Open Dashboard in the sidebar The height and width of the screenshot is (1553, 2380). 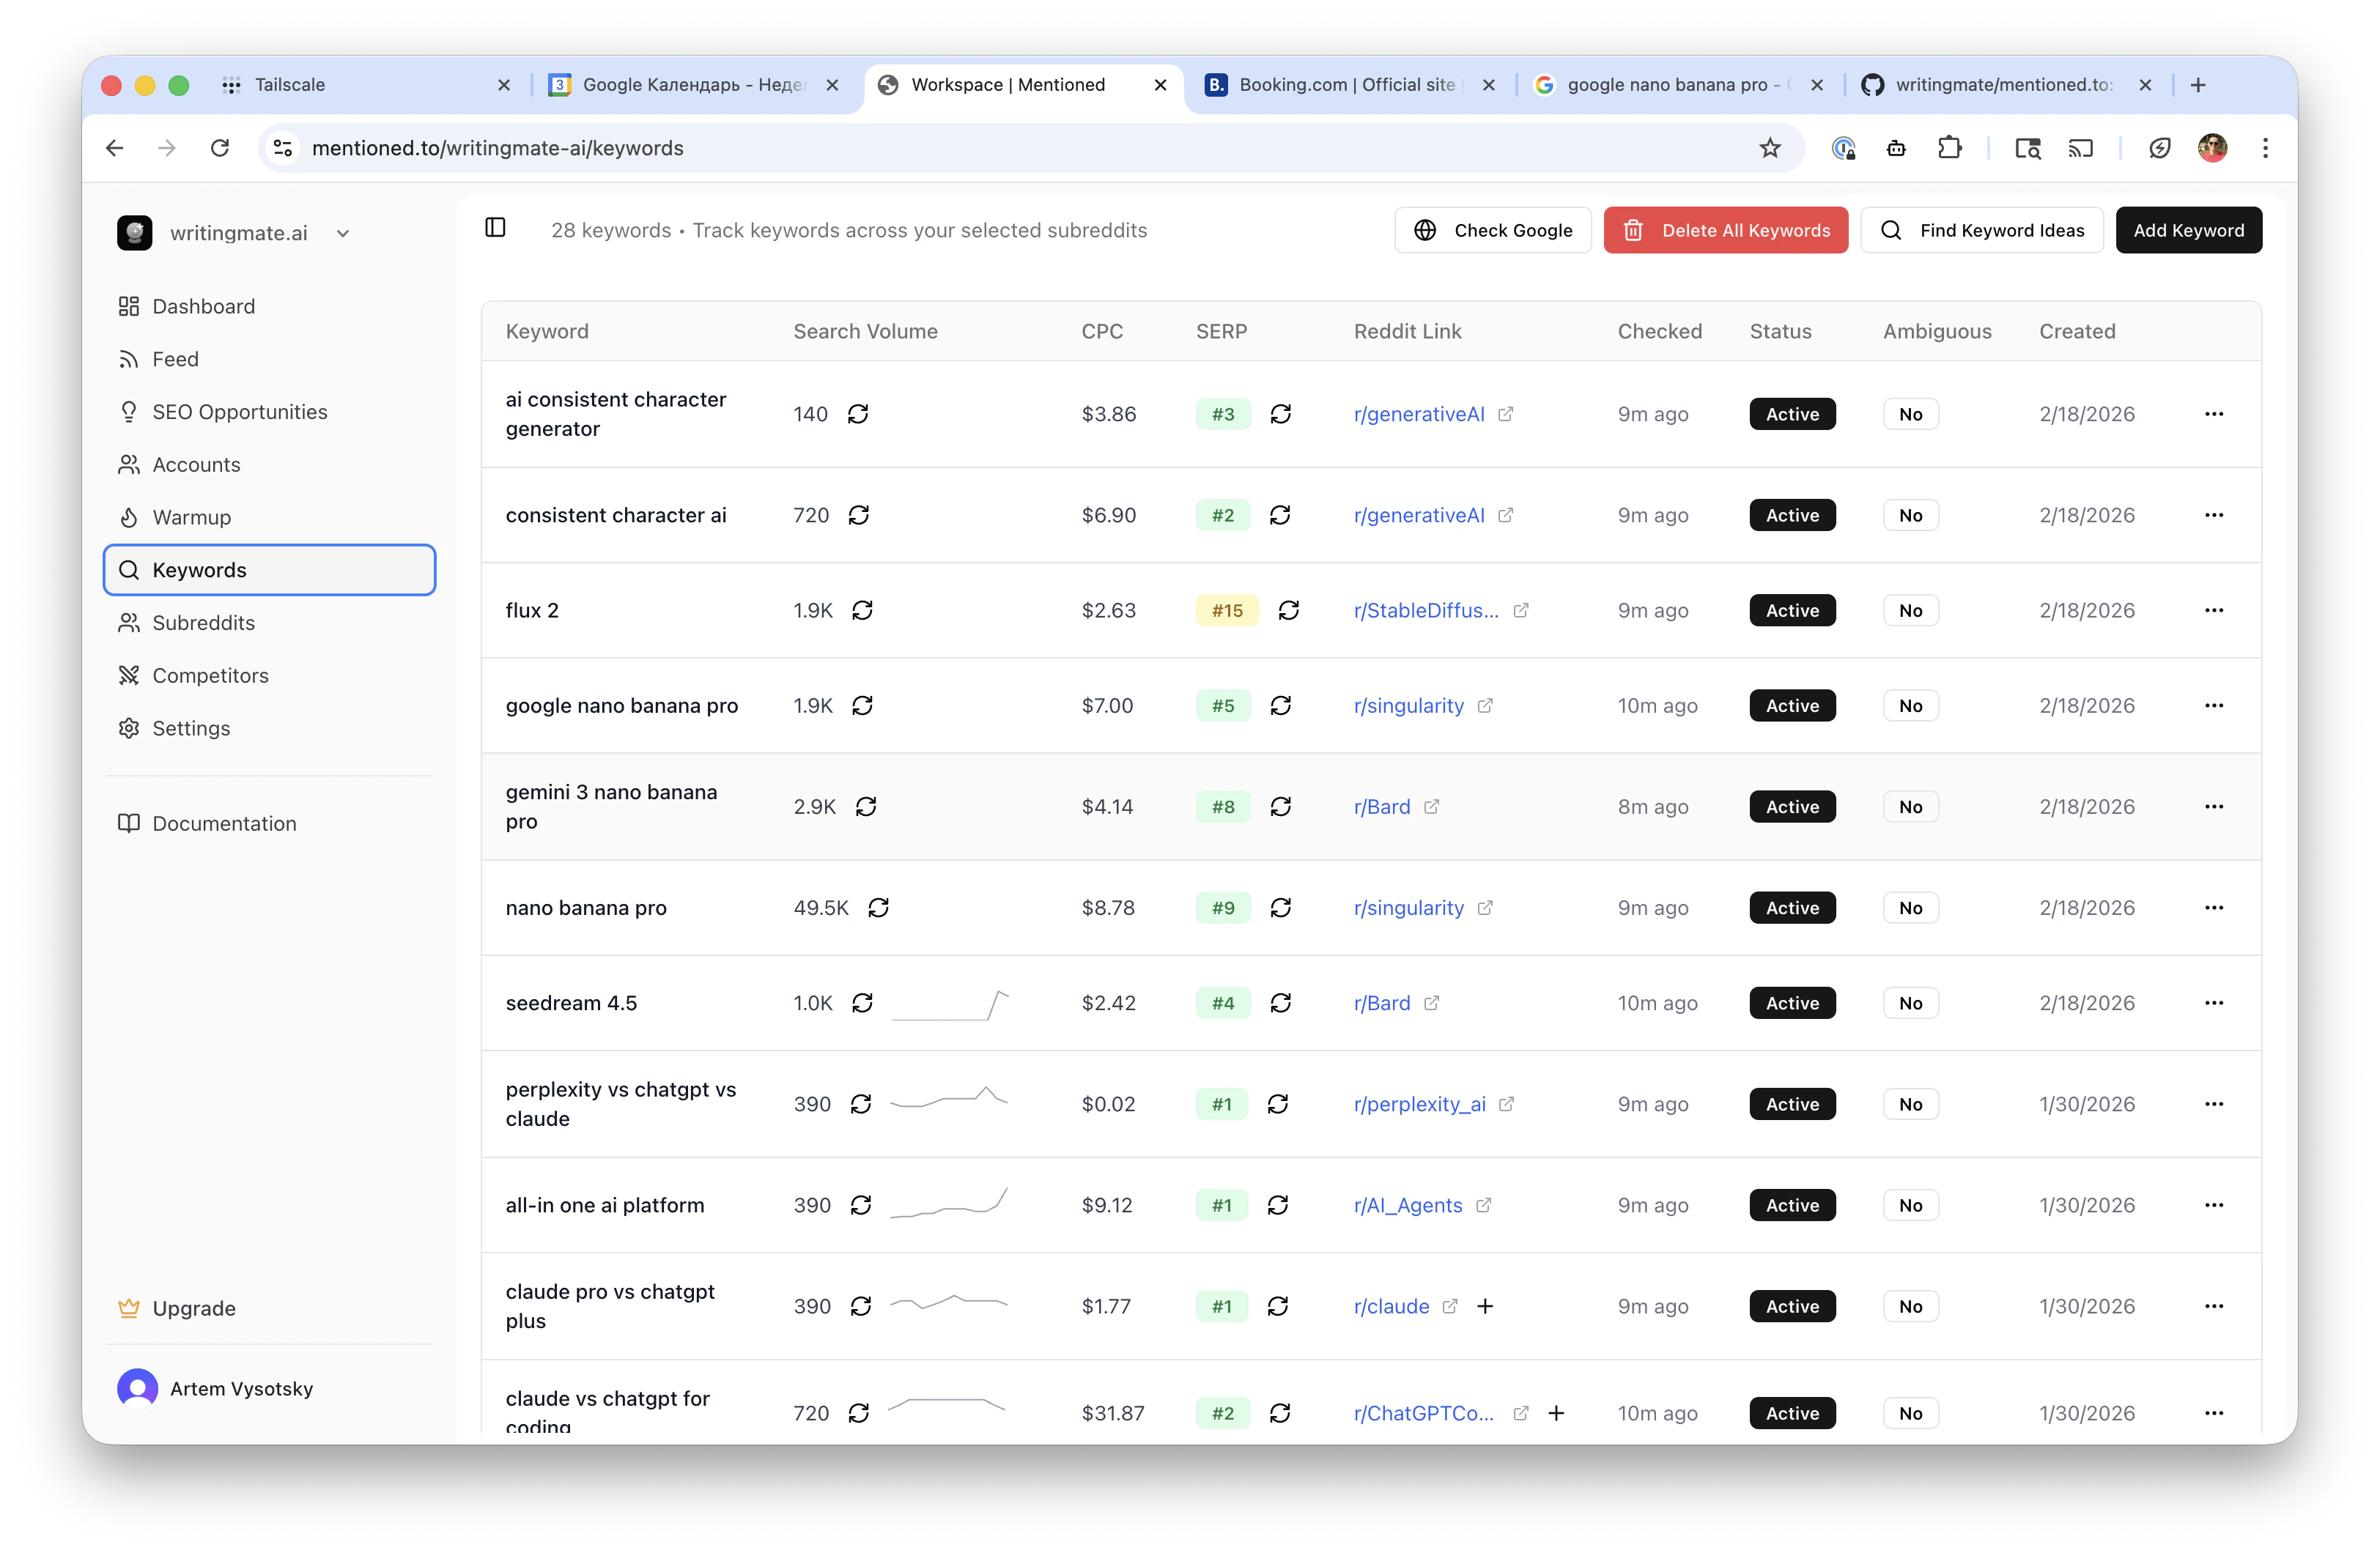pos(269,306)
